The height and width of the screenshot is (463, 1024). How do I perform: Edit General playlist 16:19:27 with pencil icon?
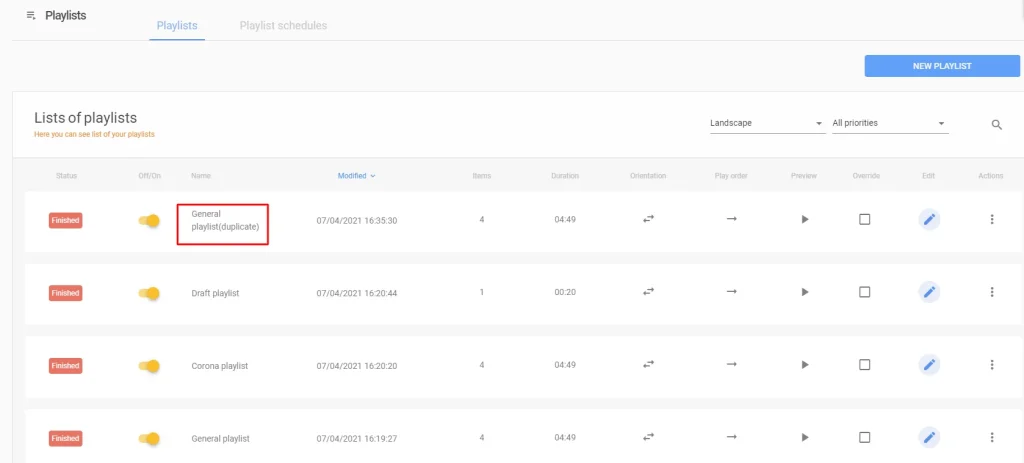[929, 437]
